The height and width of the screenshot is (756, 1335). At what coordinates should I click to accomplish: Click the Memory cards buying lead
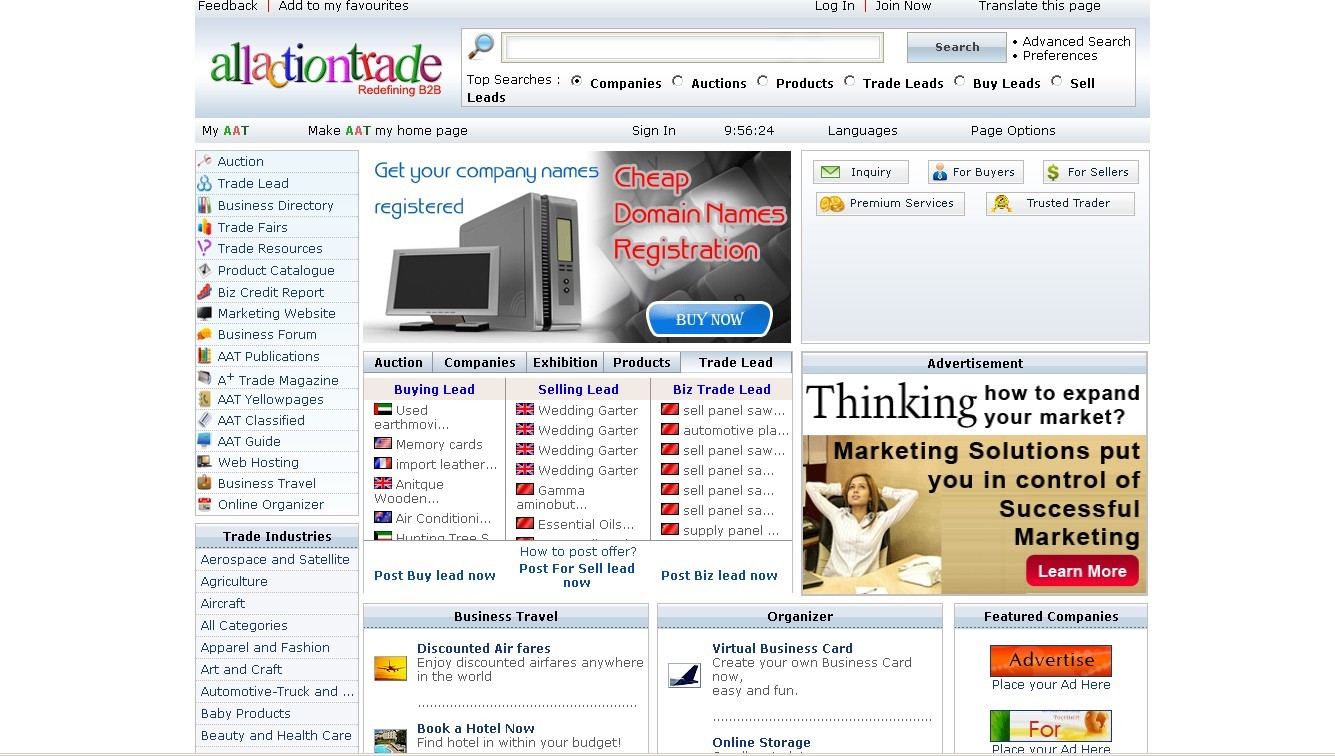pyautogui.click(x=439, y=444)
